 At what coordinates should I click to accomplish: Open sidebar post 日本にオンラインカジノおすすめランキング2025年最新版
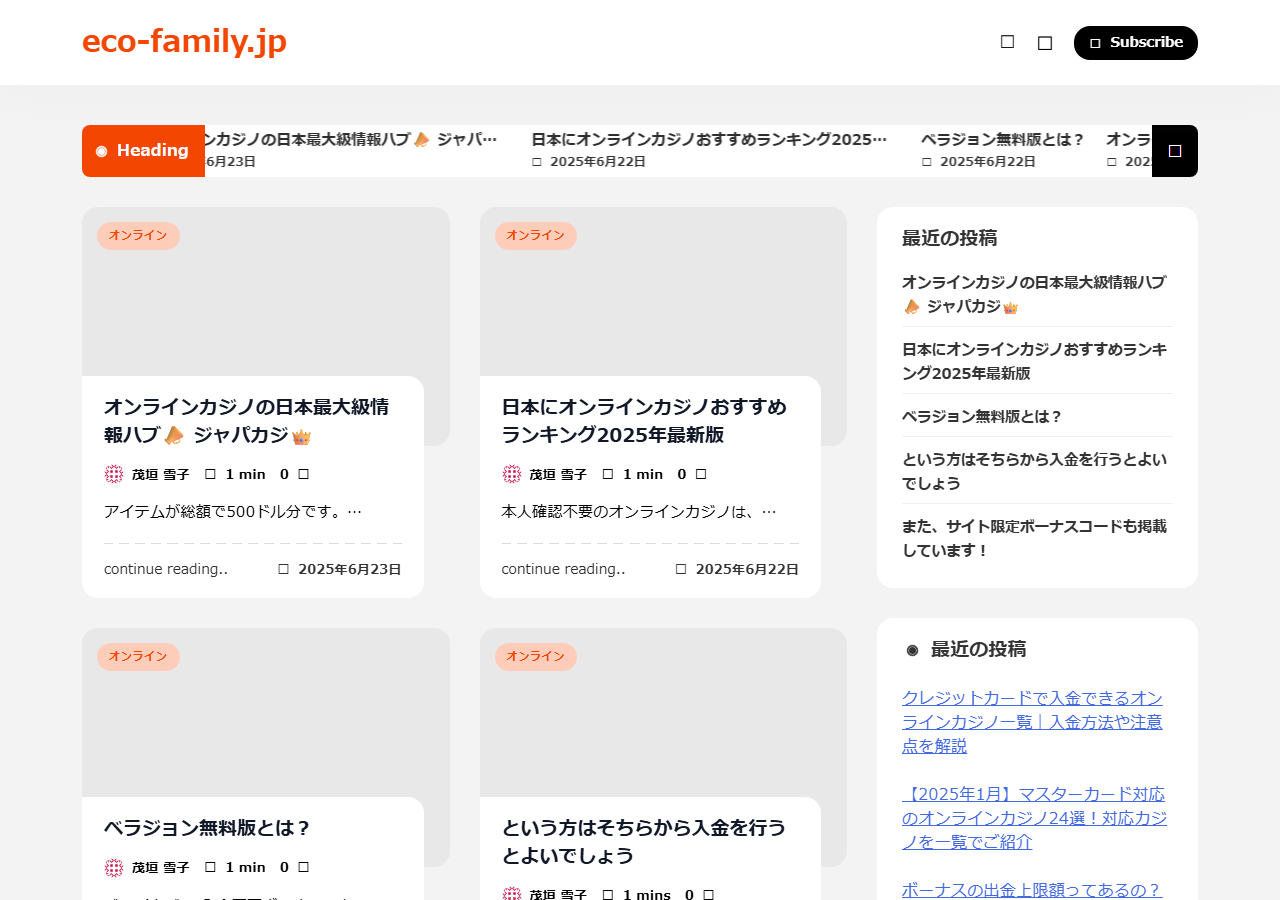[x=1034, y=362]
